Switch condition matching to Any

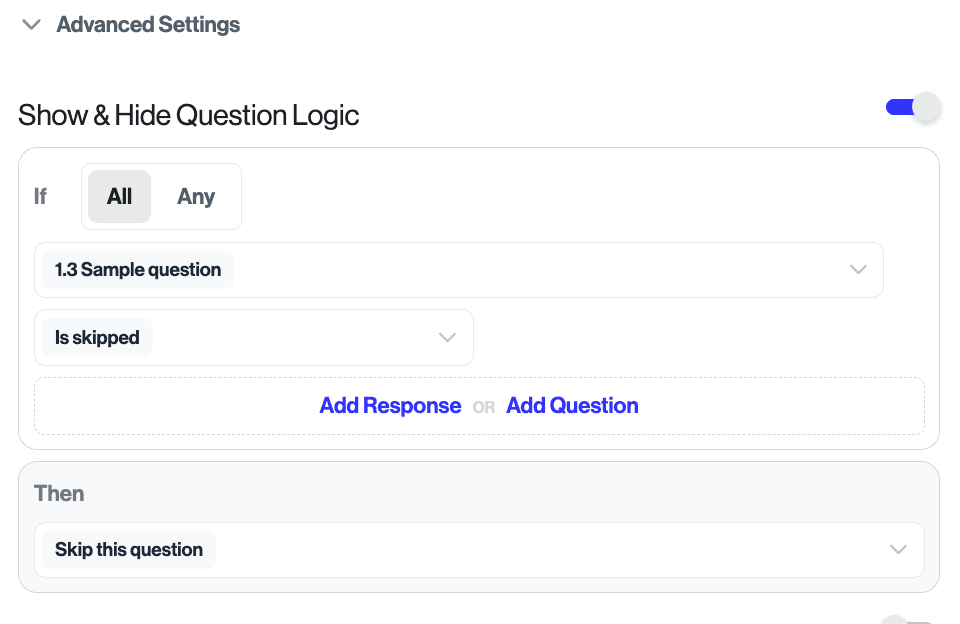click(196, 196)
